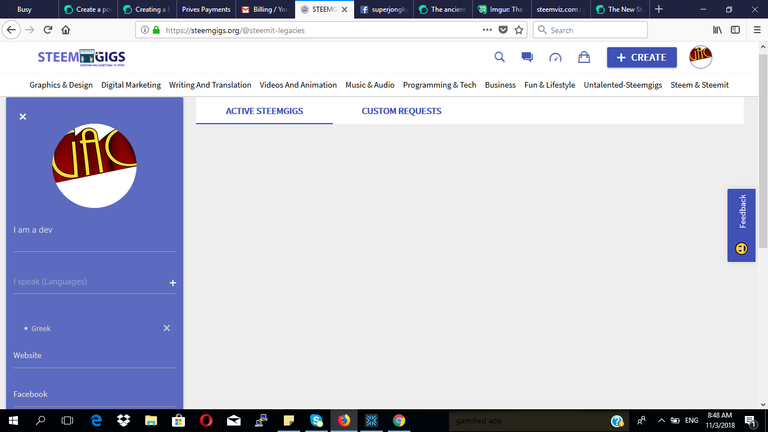
Task: Open page actions three-dot menu
Action: pos(487,30)
